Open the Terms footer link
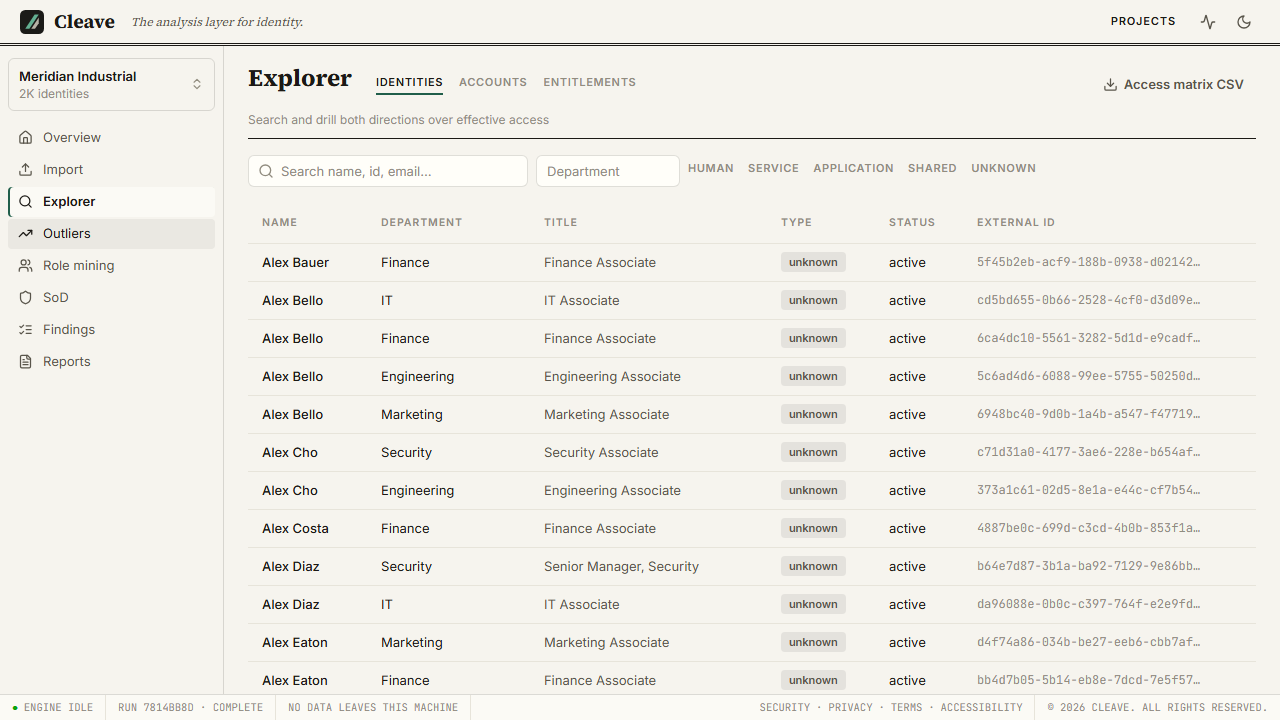This screenshot has width=1280, height=720. (906, 707)
